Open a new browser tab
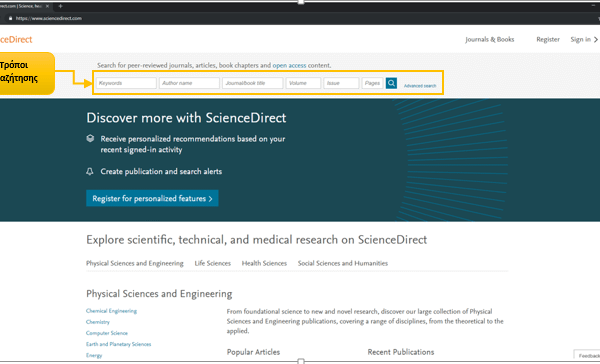The height and width of the screenshot is (364, 600). click(60, 6)
